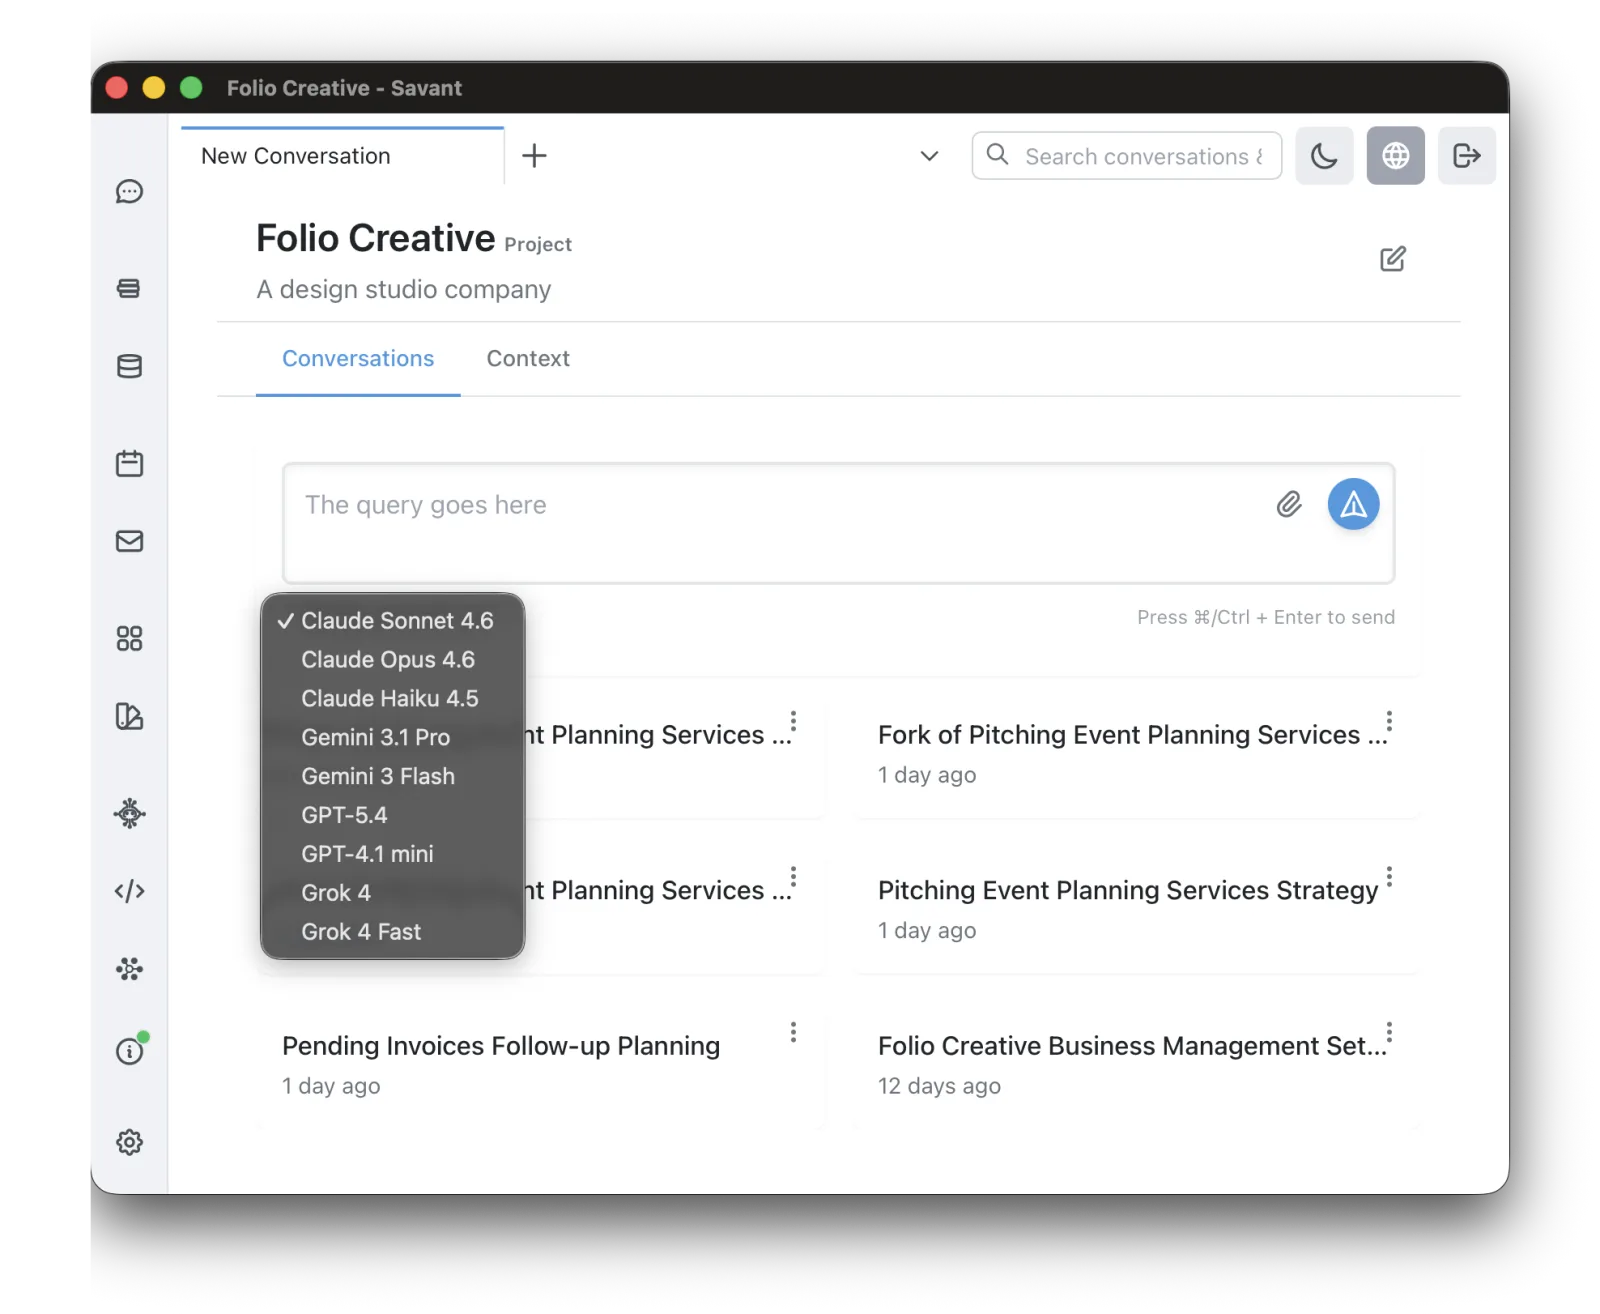
Task: Edit the Folio Creative project details
Action: 1392,259
